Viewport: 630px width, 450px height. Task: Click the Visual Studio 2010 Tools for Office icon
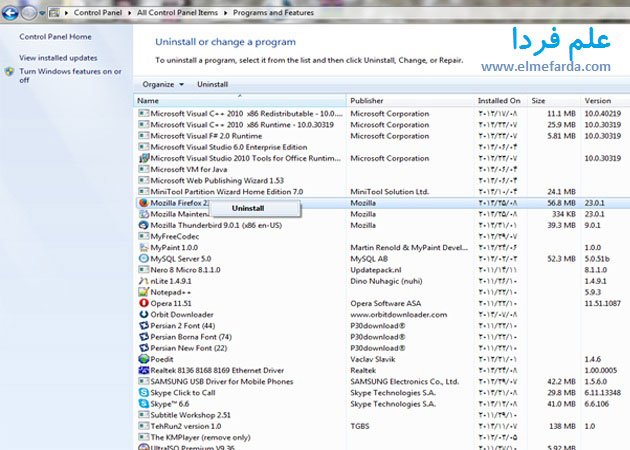click(x=143, y=158)
